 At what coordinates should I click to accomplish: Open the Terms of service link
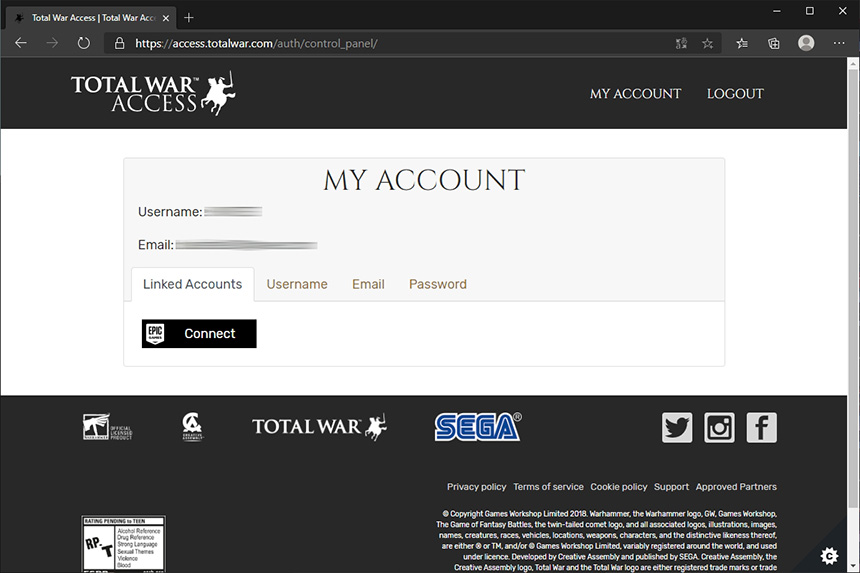(x=548, y=487)
